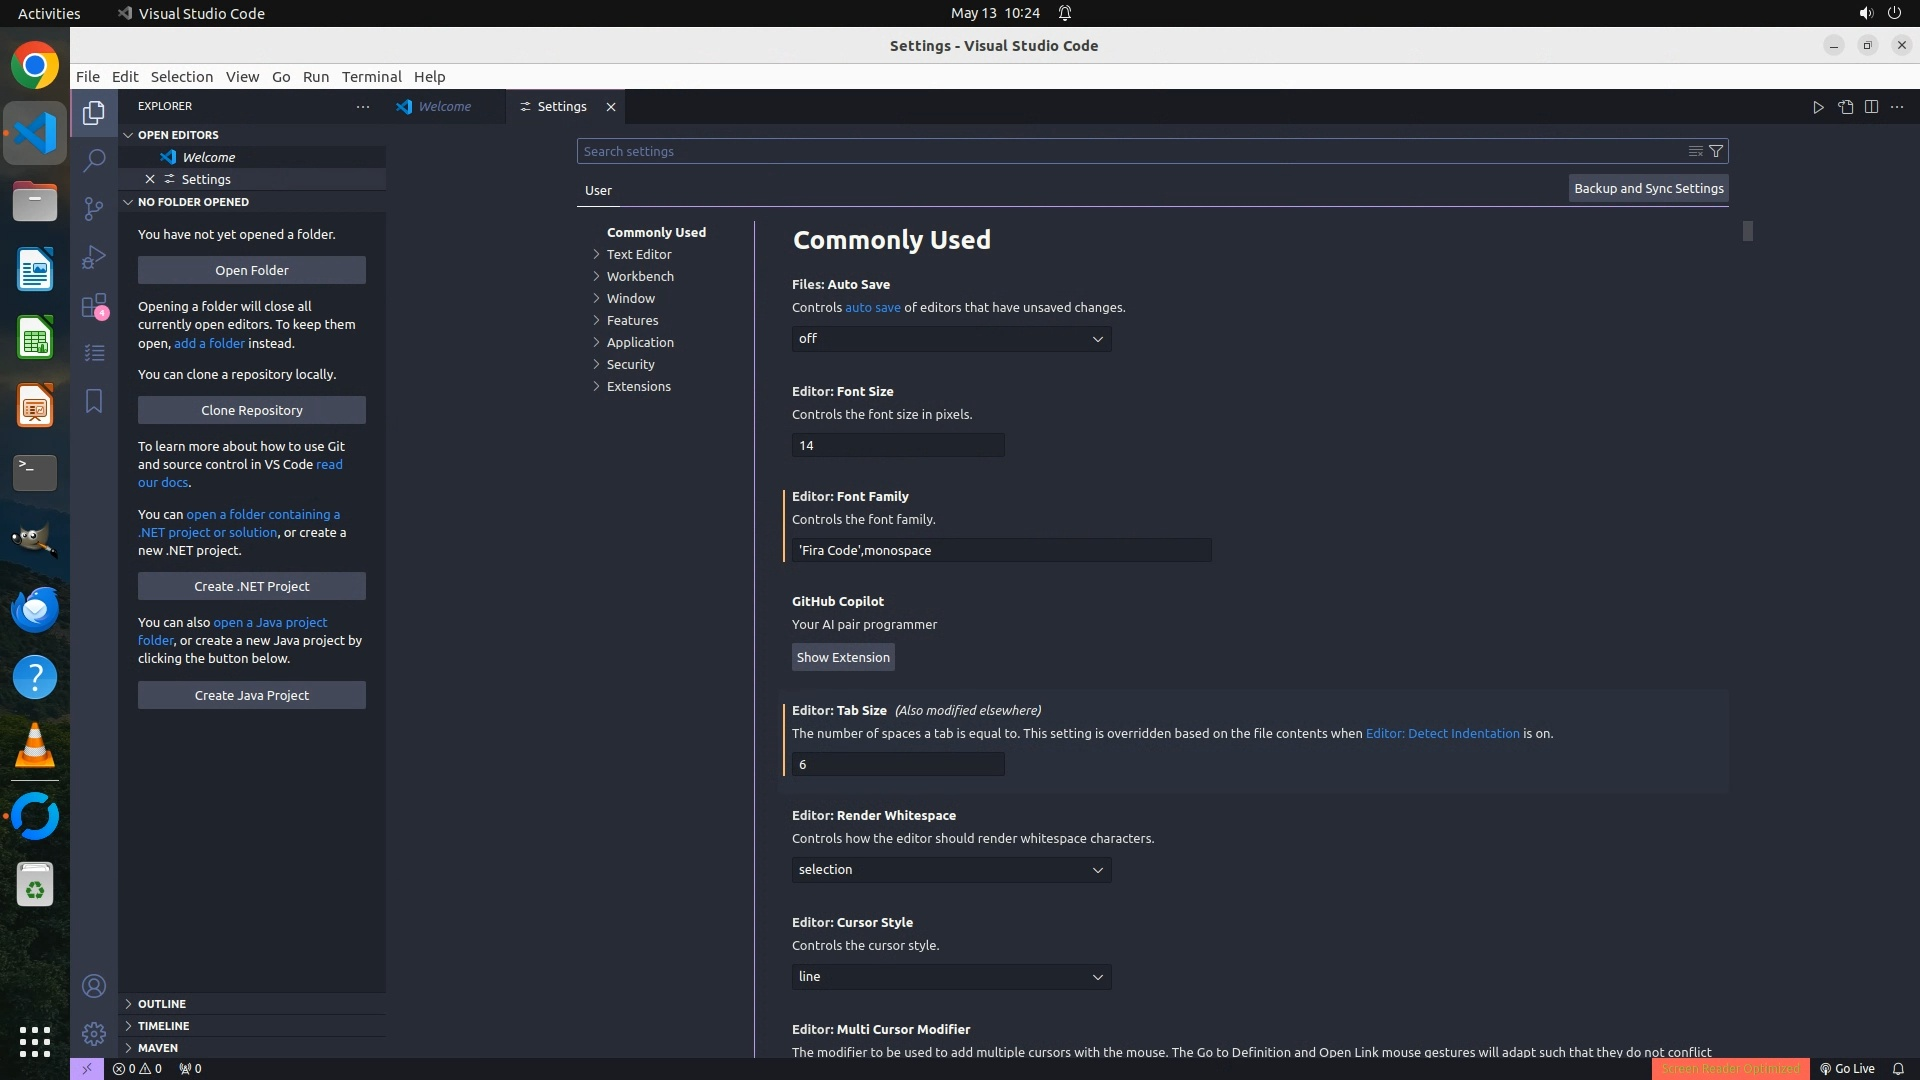
Task: Open Accounts icon in activity bar
Action: [94, 986]
